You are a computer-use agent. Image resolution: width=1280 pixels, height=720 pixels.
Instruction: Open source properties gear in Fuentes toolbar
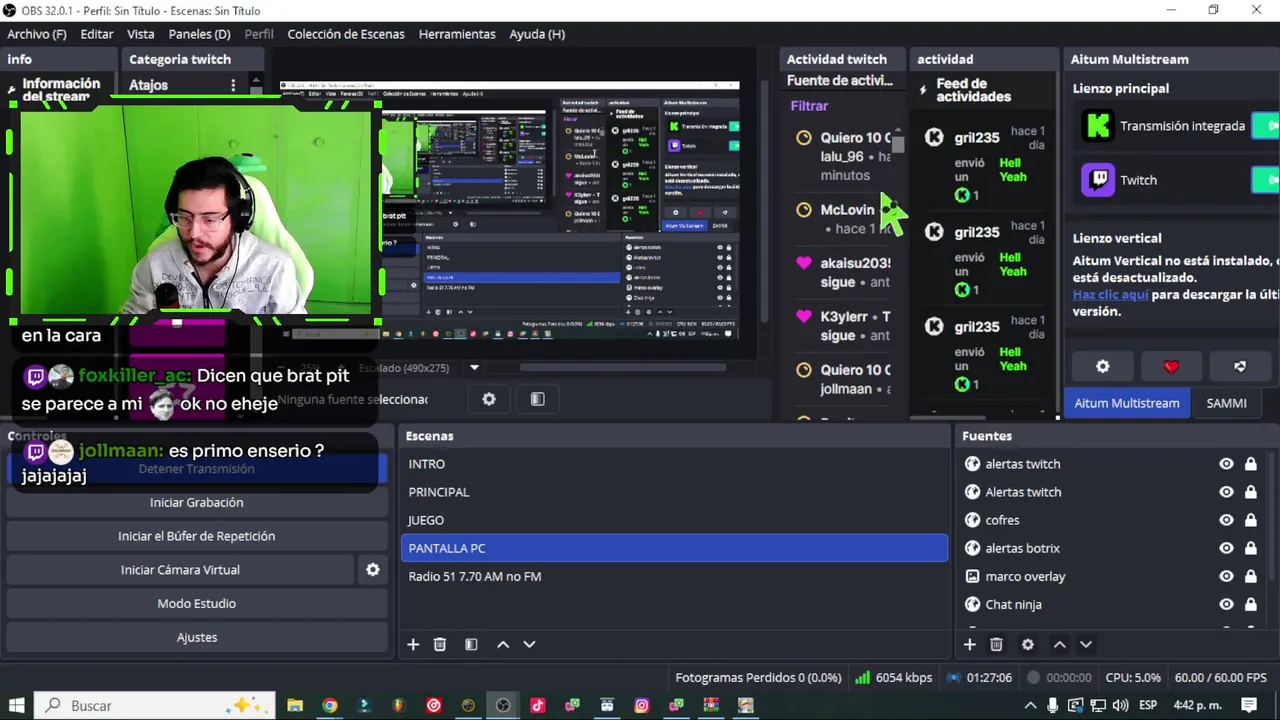point(1027,645)
